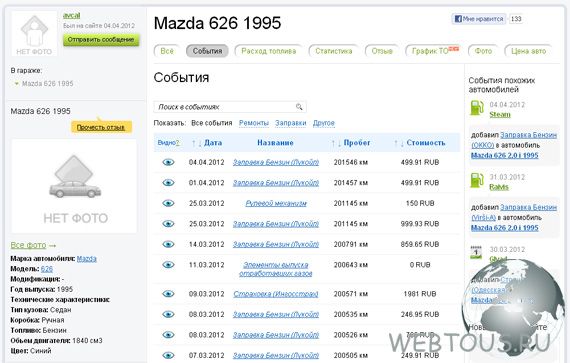The height and width of the screenshot is (363, 570).
Task: Click the calendar icon dated 30.03.2012
Action: coord(476,252)
